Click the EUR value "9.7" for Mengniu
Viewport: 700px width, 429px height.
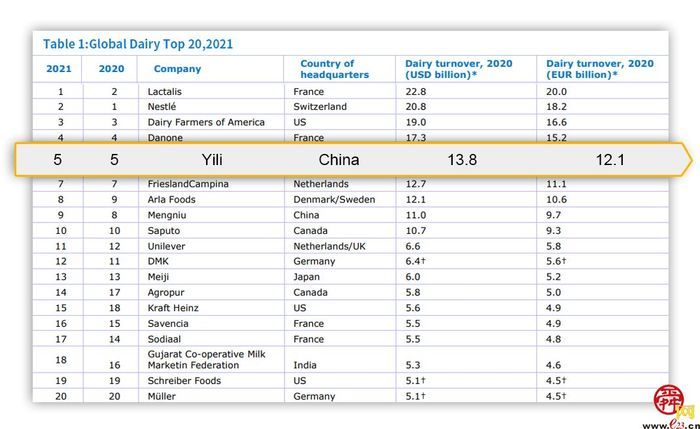[x=554, y=215]
